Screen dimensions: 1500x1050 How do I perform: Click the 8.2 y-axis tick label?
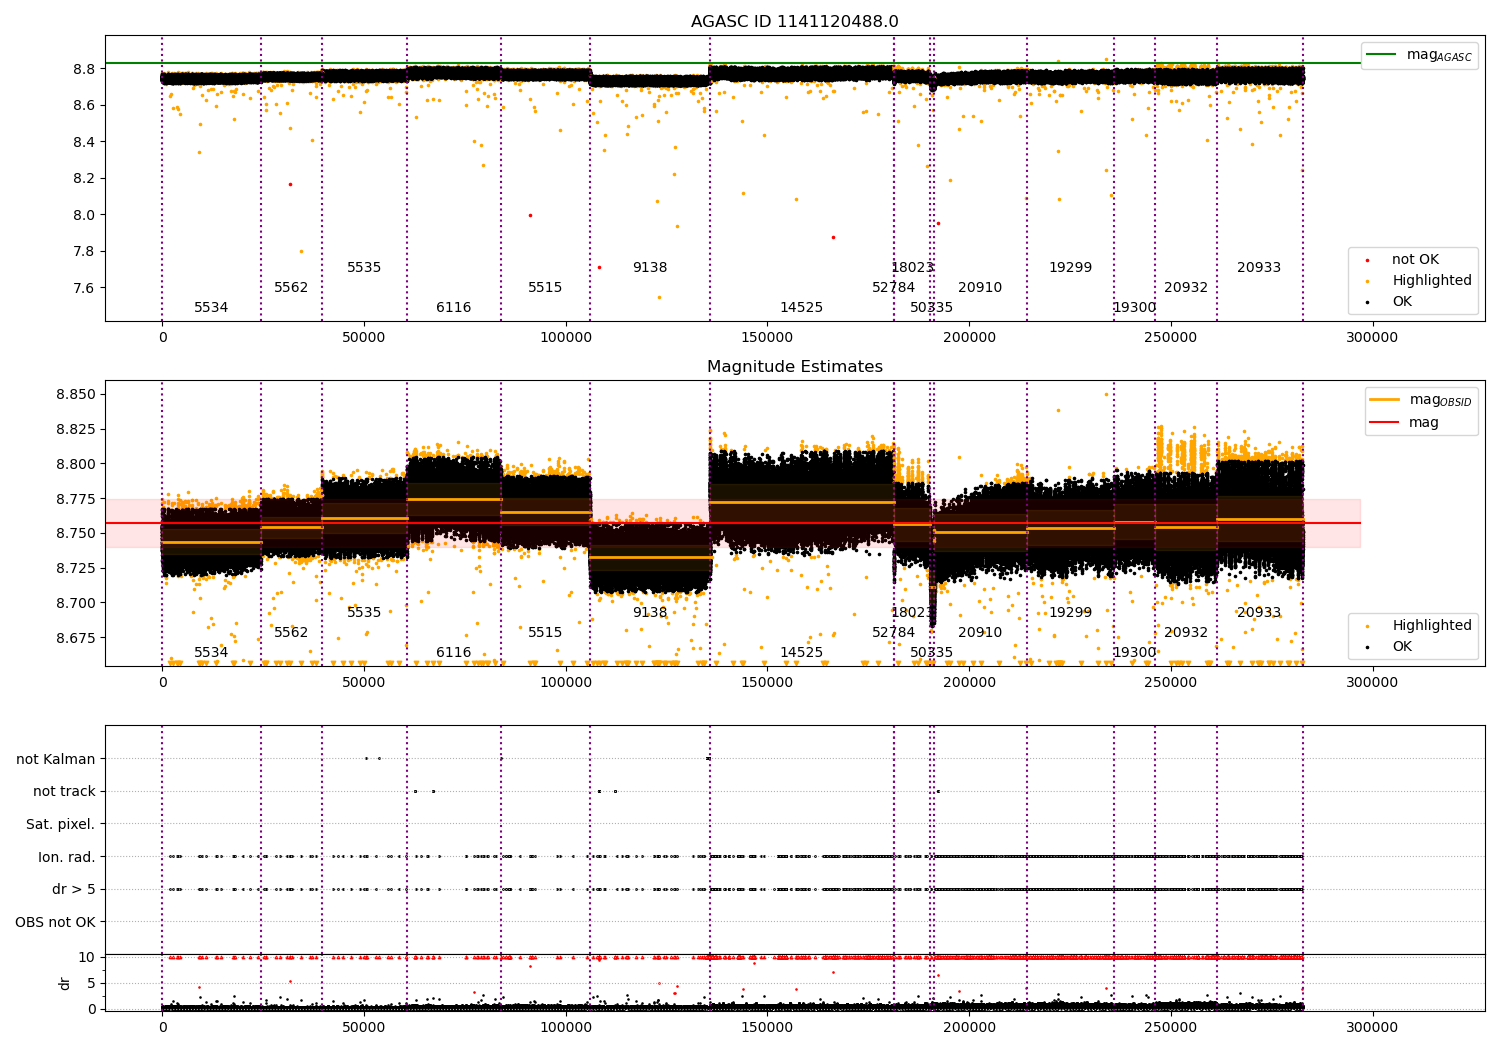click(x=84, y=179)
